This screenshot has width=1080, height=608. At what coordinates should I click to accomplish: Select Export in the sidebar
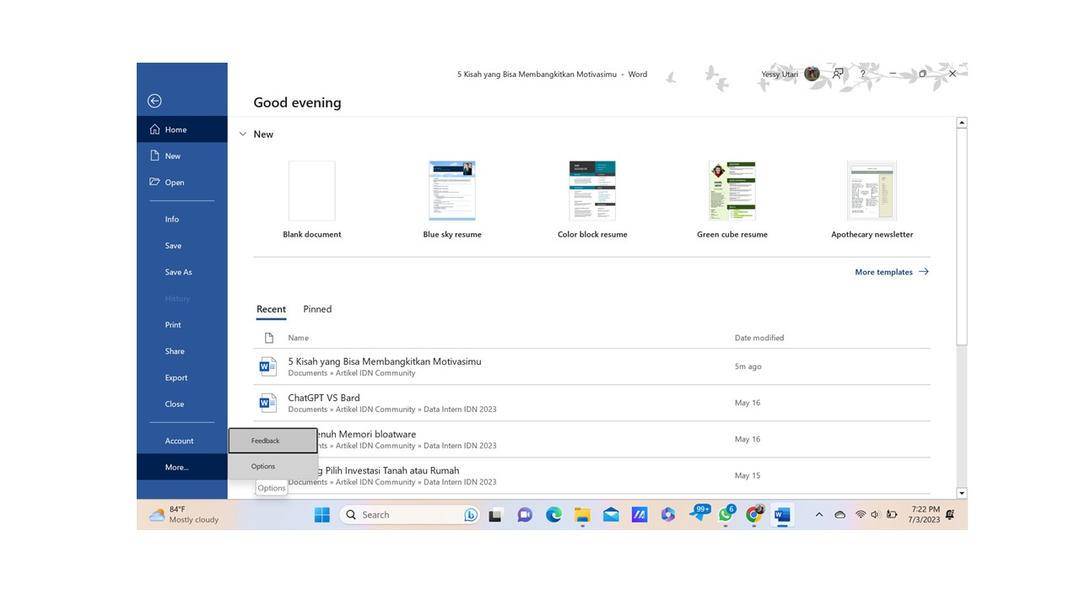182,377
